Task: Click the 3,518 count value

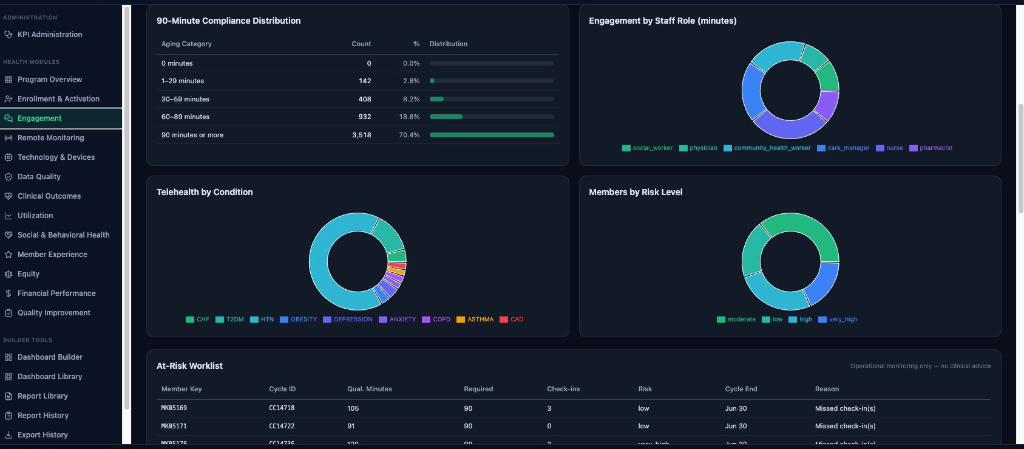Action: click(362, 135)
